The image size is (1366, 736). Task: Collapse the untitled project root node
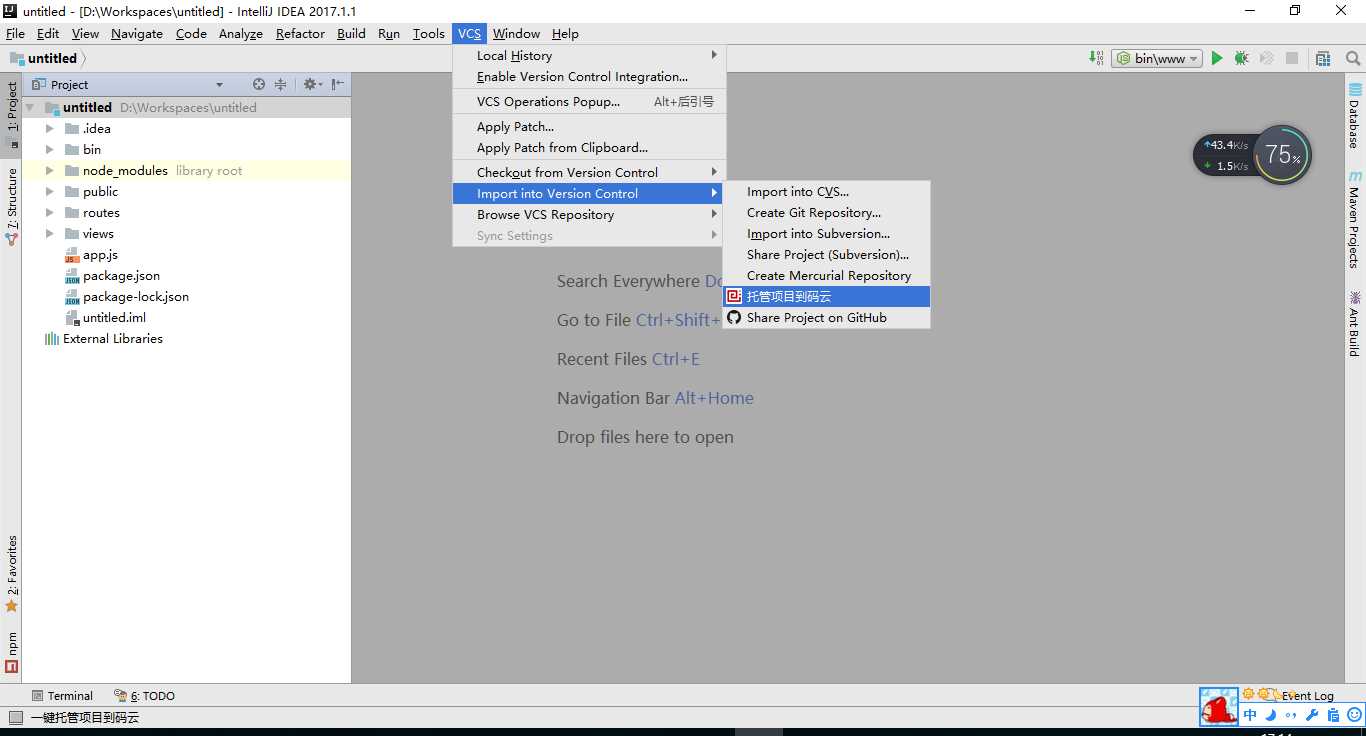(x=31, y=108)
